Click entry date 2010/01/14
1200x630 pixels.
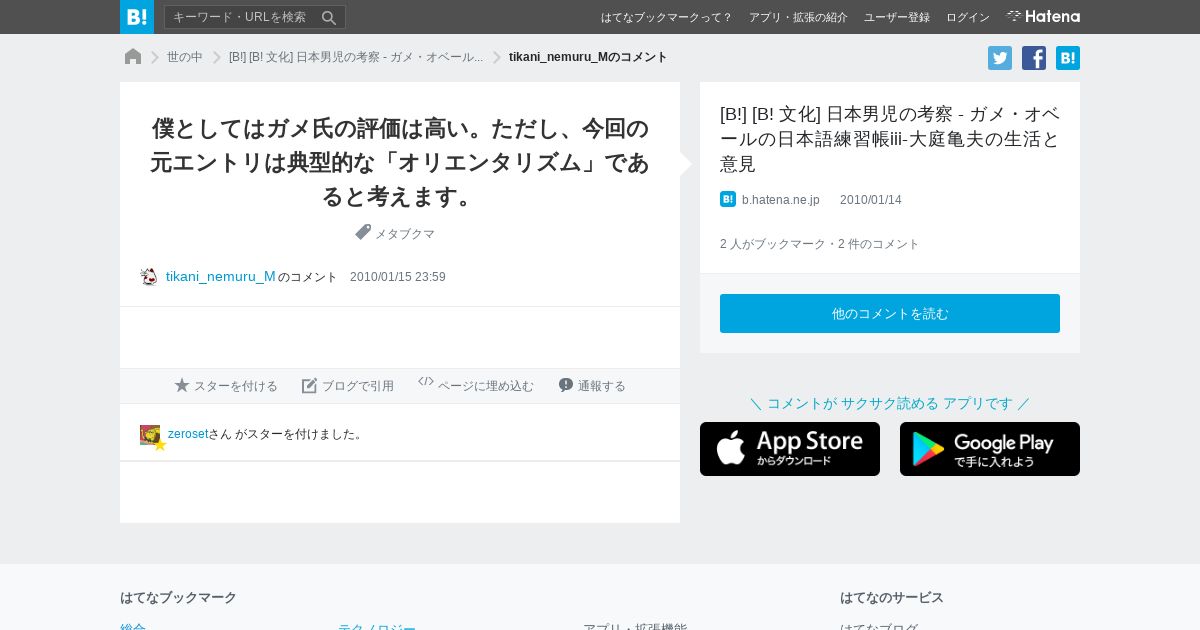pos(871,200)
